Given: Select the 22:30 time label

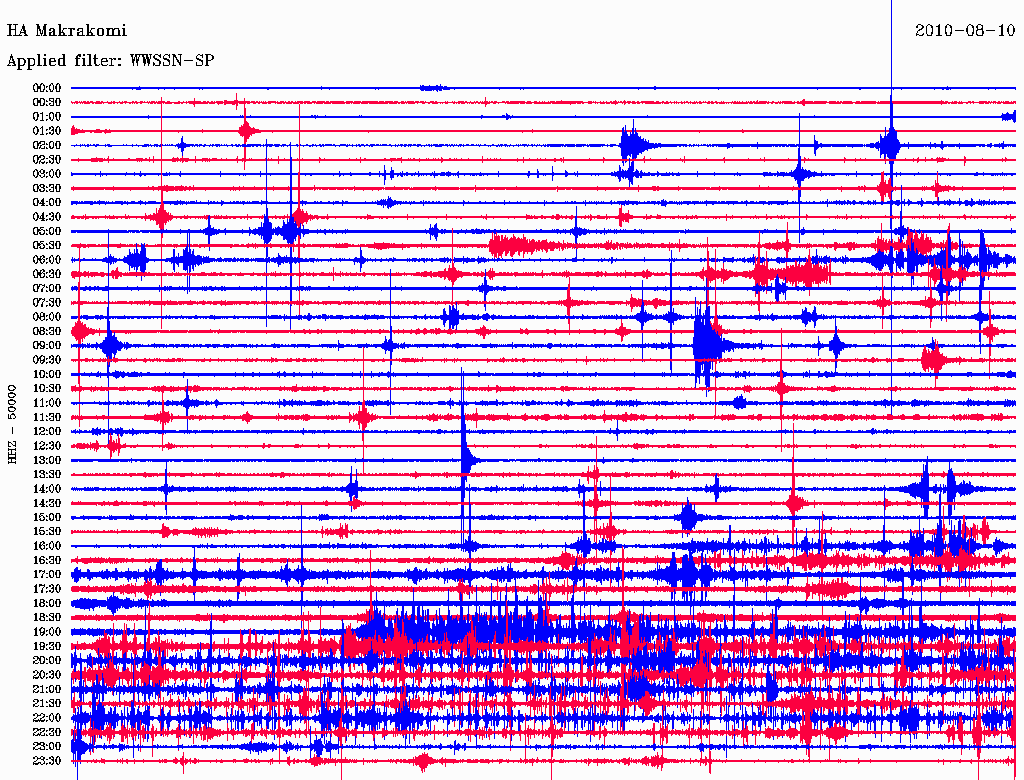Looking at the screenshot, I should point(46,732).
